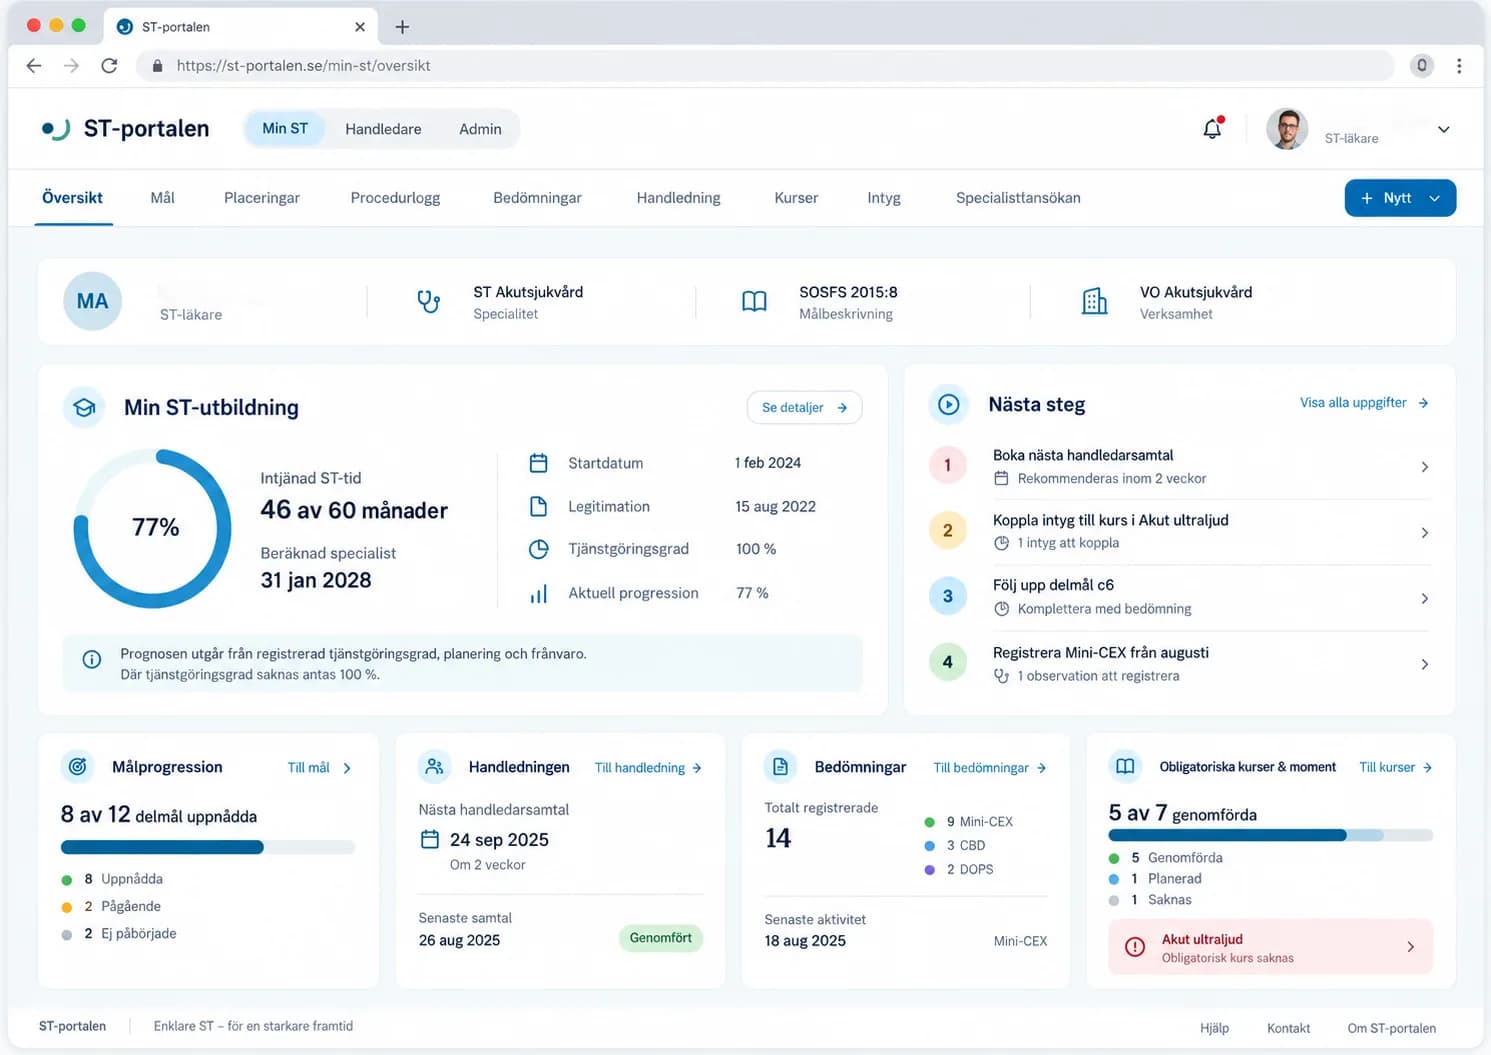The image size is (1491, 1055).
Task: Click the book icon by Obligatoriska kurser
Action: [x=1125, y=767]
